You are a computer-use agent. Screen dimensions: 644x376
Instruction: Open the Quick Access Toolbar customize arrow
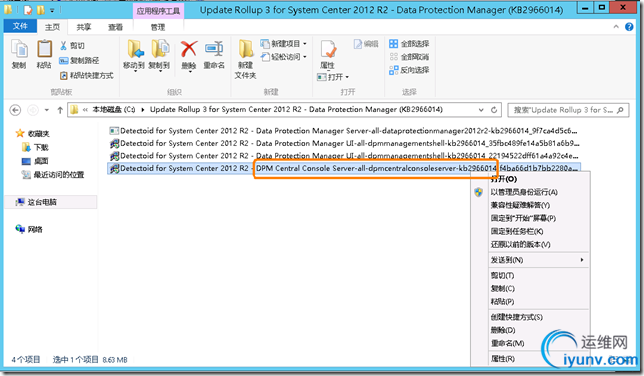point(52,10)
